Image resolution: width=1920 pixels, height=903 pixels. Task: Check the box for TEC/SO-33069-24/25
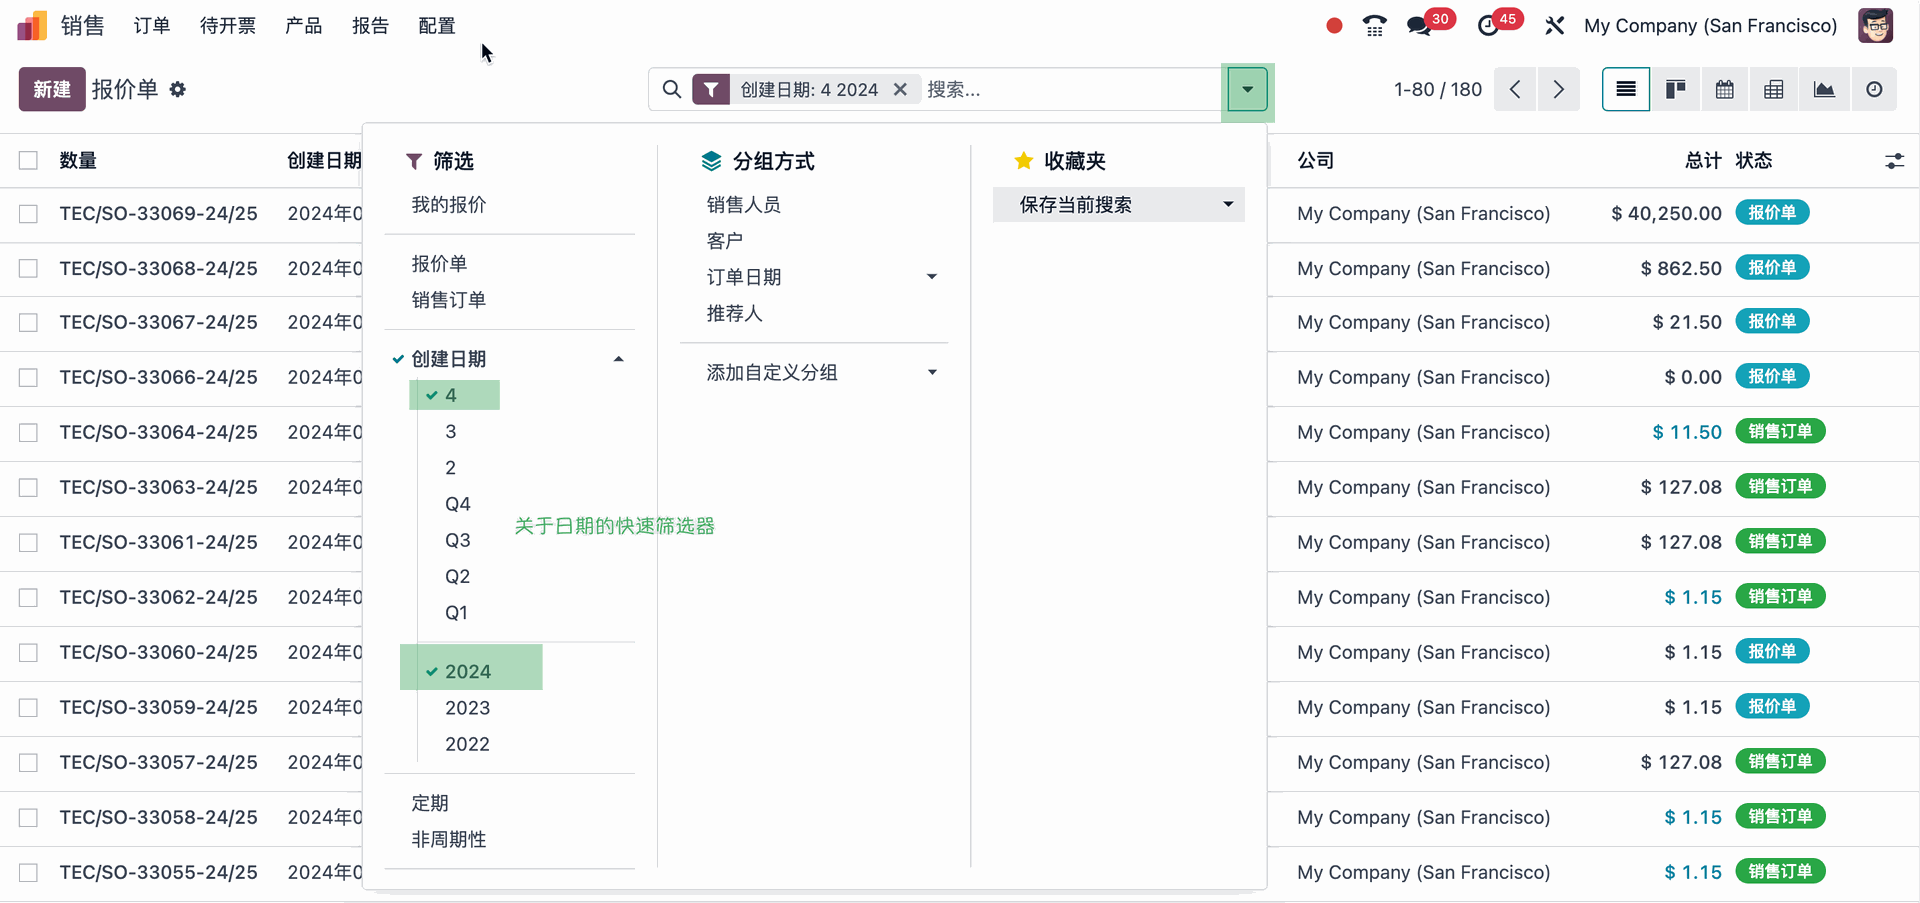click(29, 214)
